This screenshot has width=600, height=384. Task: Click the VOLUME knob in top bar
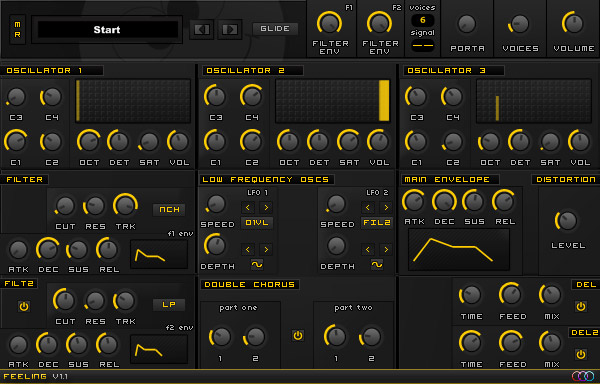[x=573, y=23]
